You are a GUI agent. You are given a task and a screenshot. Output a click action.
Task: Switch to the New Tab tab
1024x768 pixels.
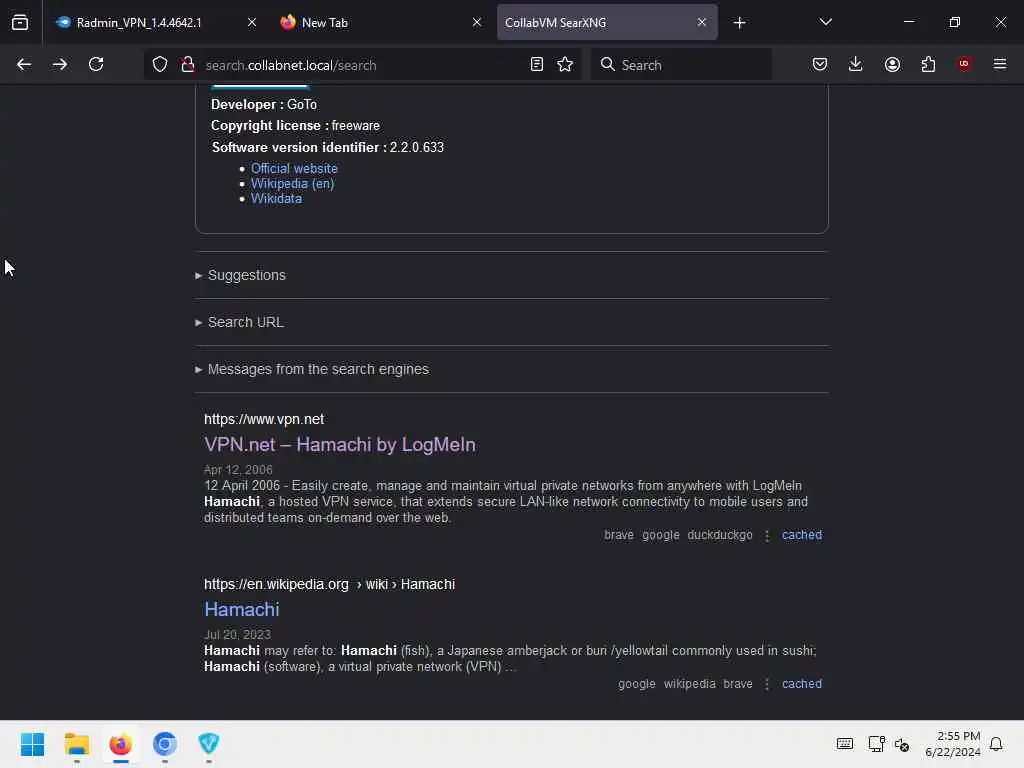pyautogui.click(x=325, y=22)
